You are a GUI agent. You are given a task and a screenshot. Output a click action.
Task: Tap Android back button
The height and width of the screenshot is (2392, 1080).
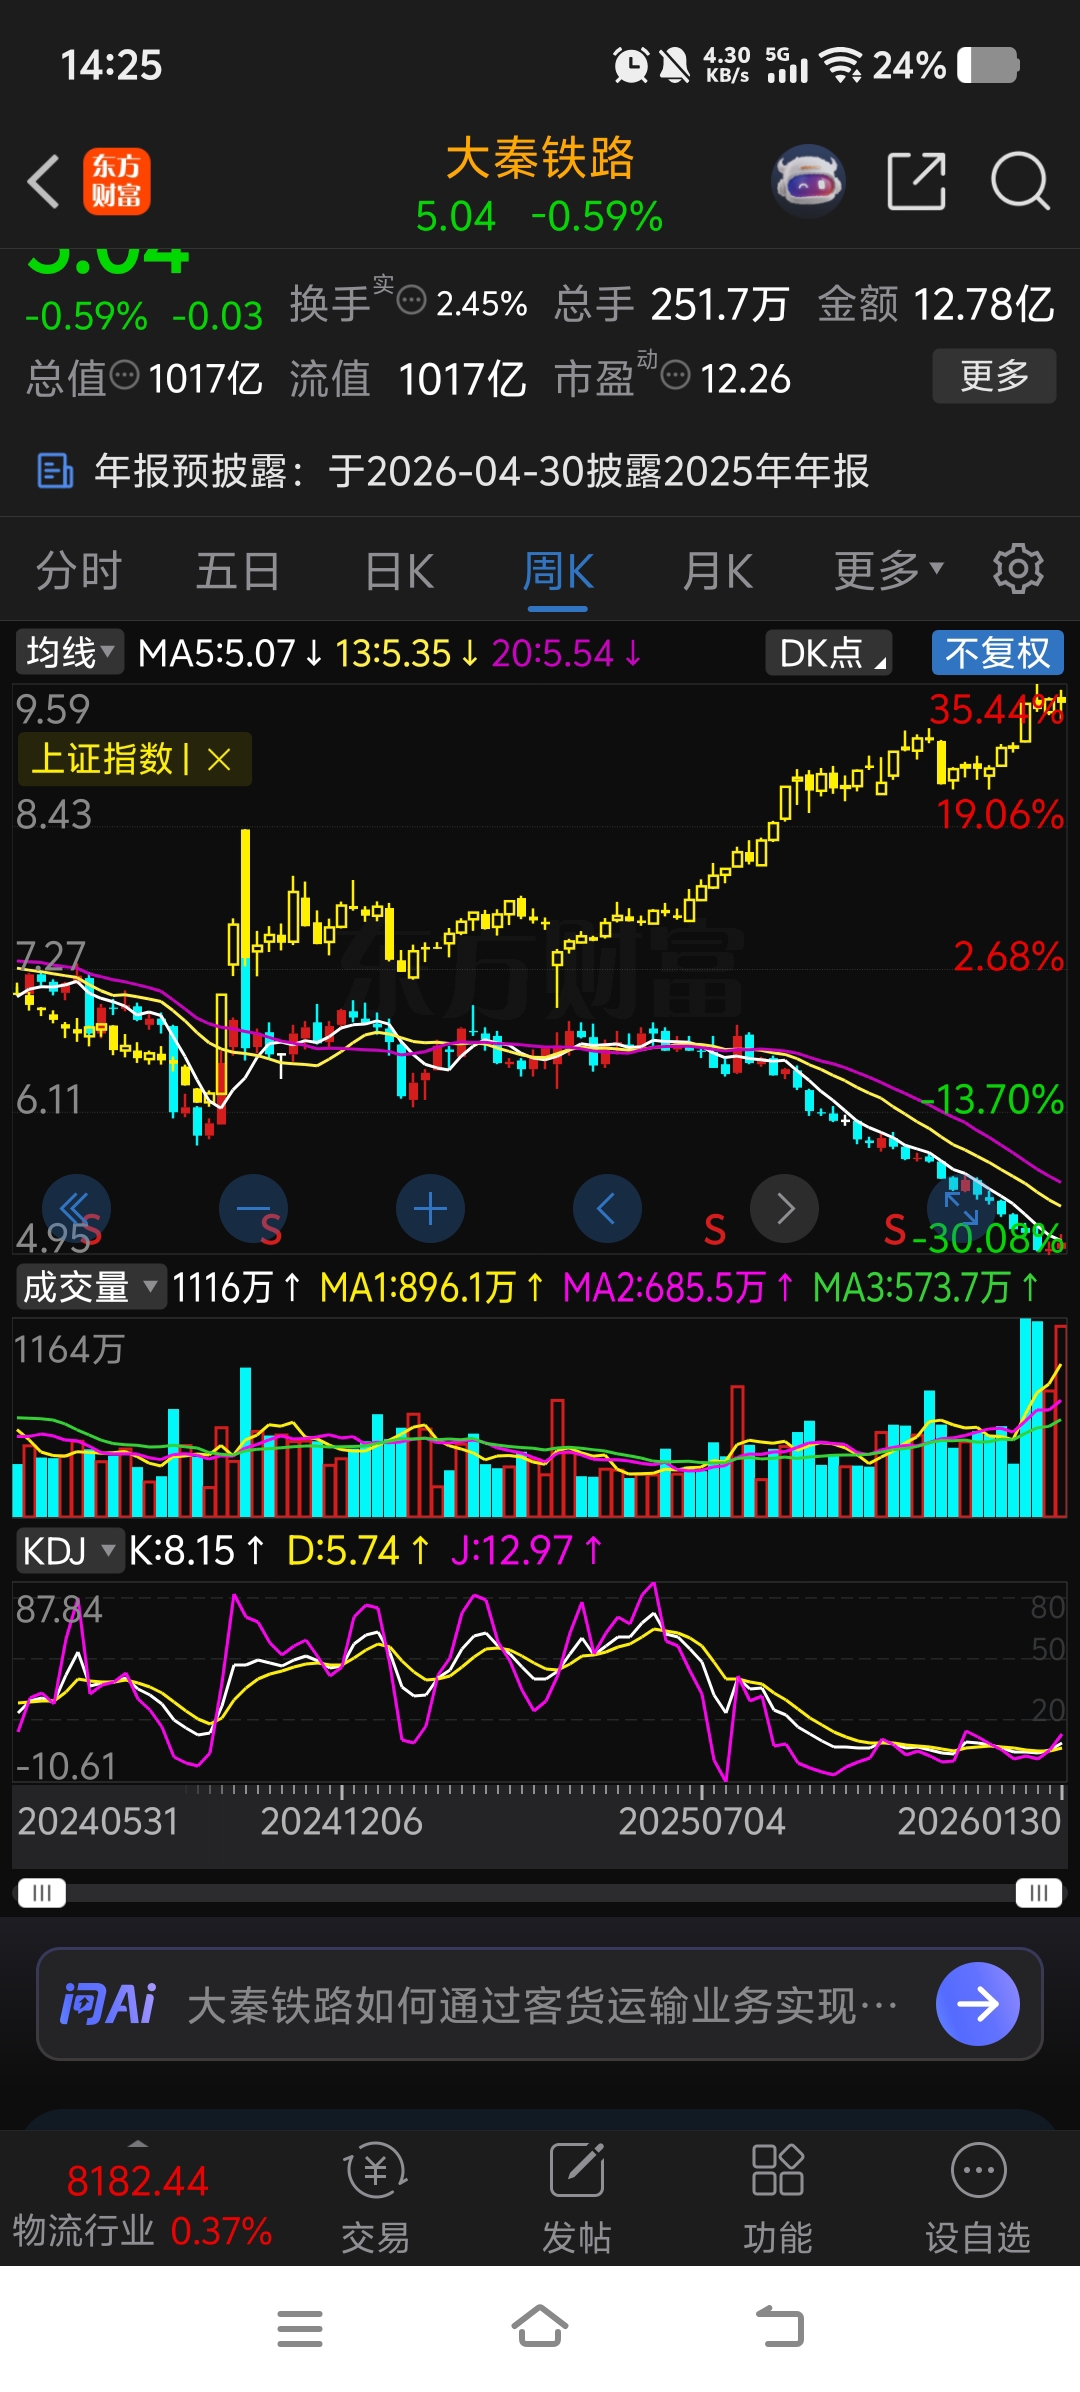[x=780, y=2326]
